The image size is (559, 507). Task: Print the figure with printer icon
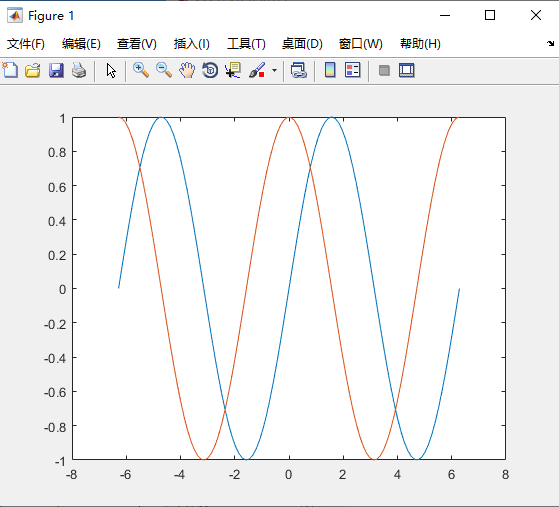click(79, 70)
